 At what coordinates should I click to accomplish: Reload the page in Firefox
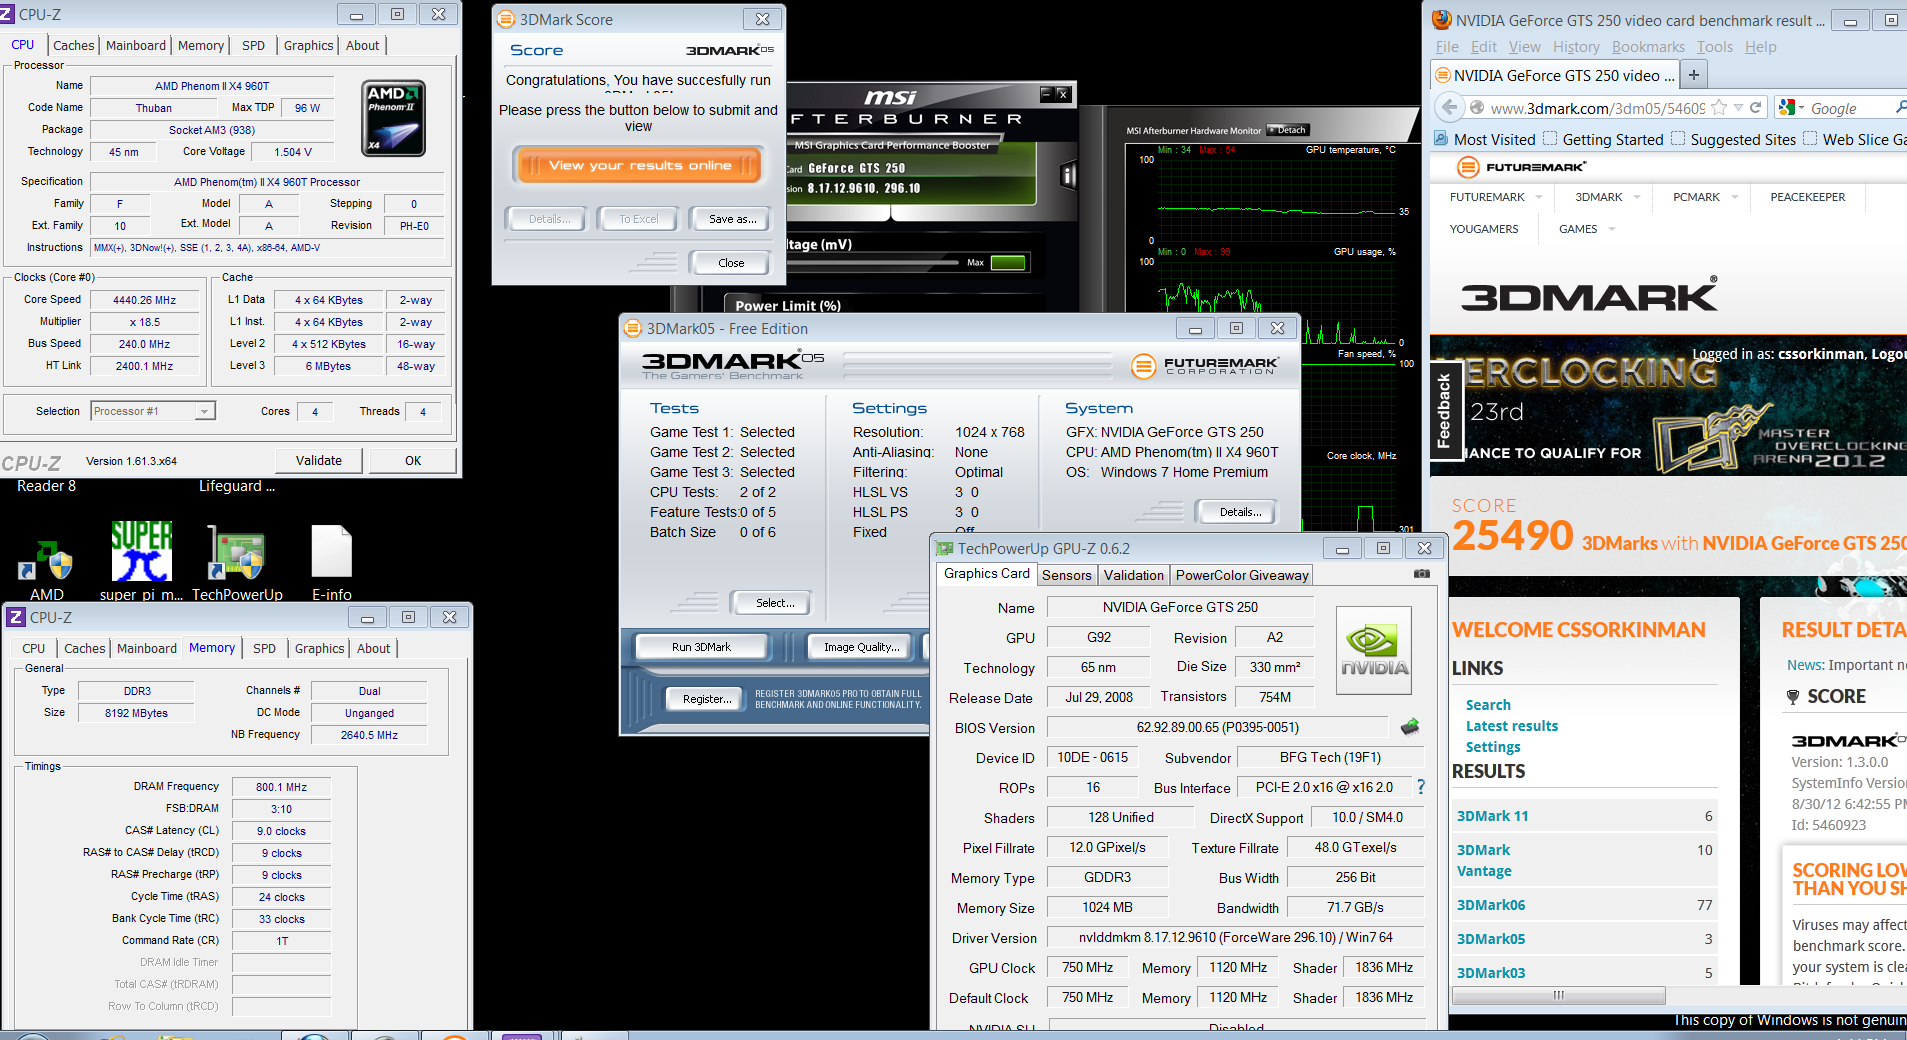point(1755,107)
